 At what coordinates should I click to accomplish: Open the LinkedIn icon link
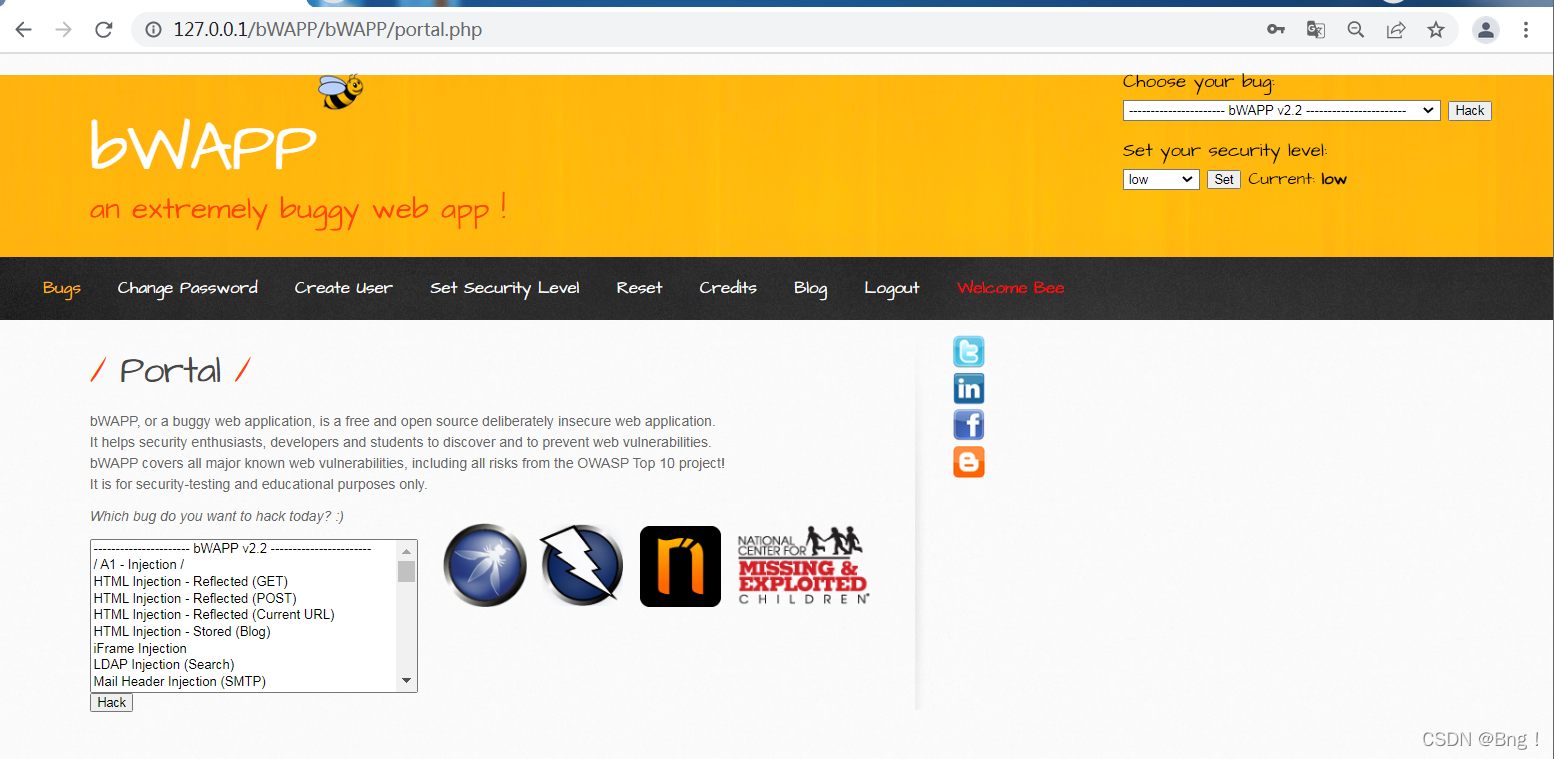(x=969, y=388)
